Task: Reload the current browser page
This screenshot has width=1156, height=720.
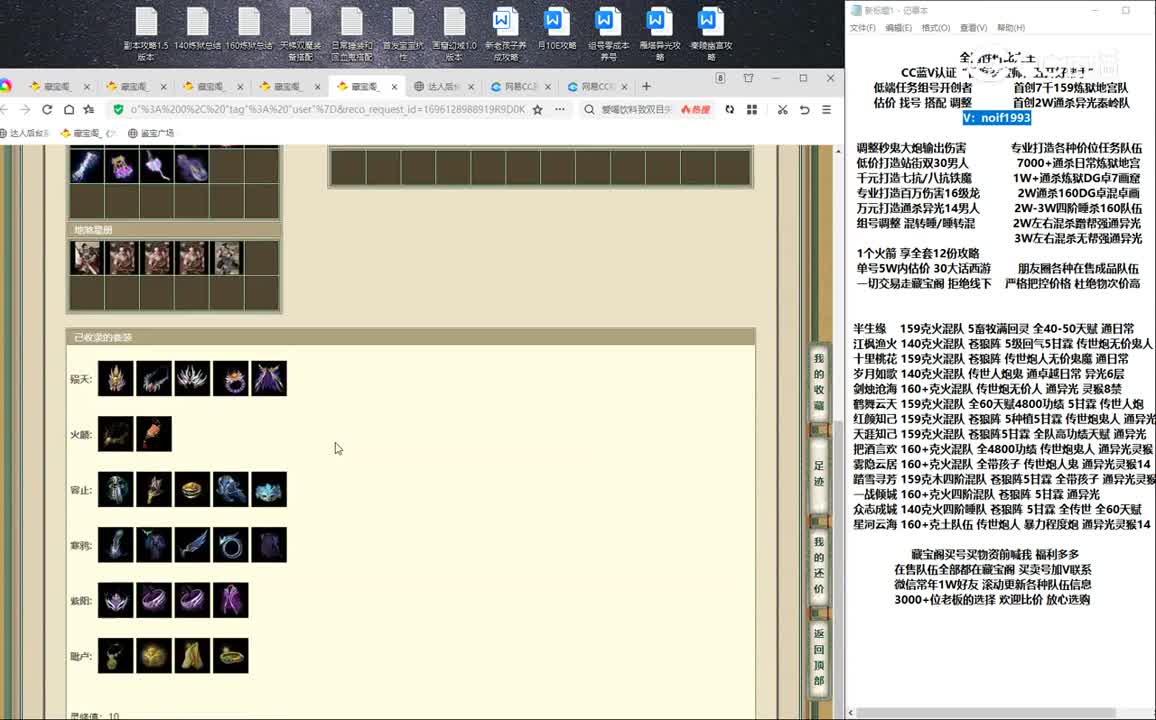Action: click(47, 110)
